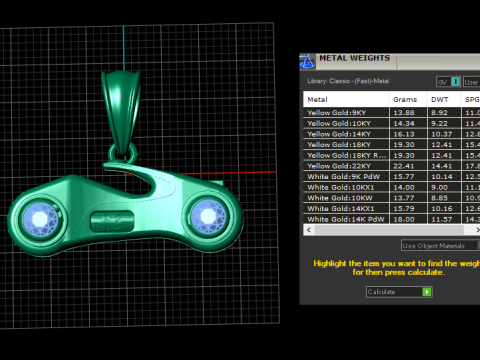
Task: Select the Yellow Gold:9KY row
Action: 392,113
